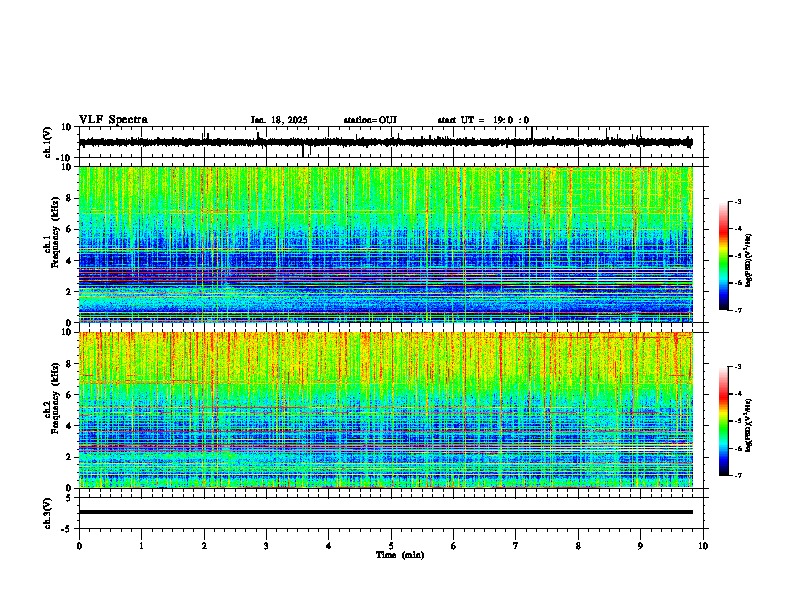Click the "station=OUI" header label
This screenshot has width=792, height=612.
click(370, 120)
